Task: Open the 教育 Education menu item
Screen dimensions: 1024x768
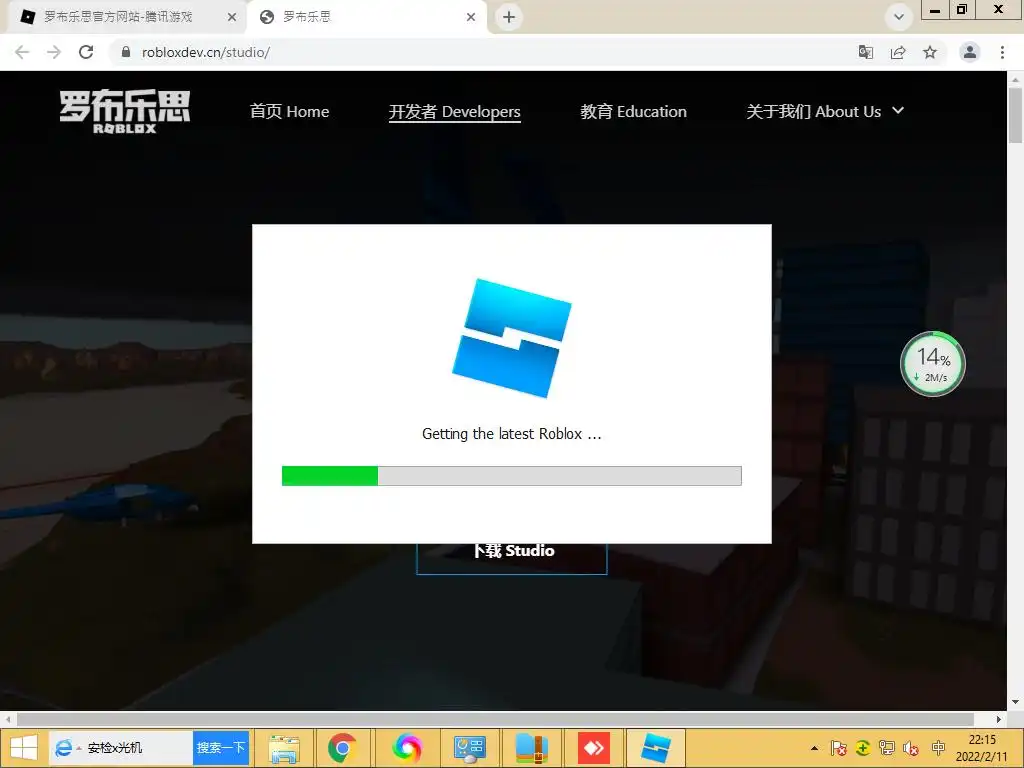Action: (633, 112)
